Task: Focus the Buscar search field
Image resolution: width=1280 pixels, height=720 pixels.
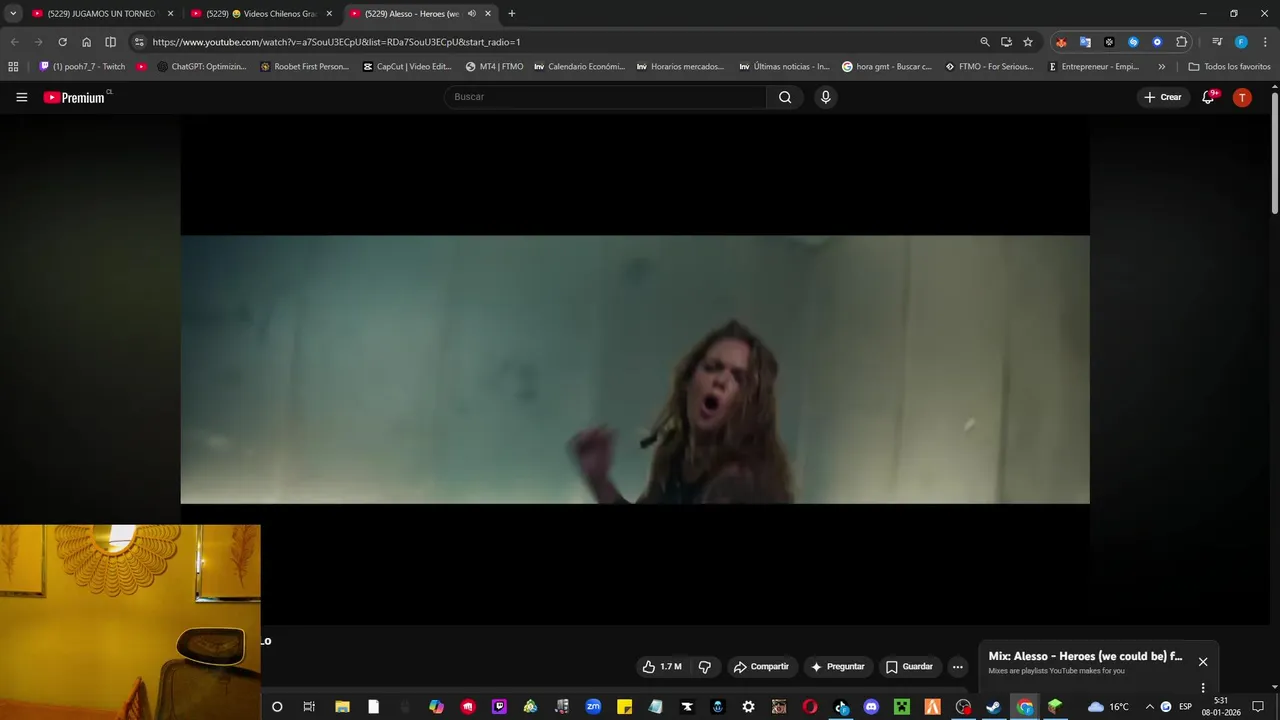Action: pyautogui.click(x=606, y=97)
